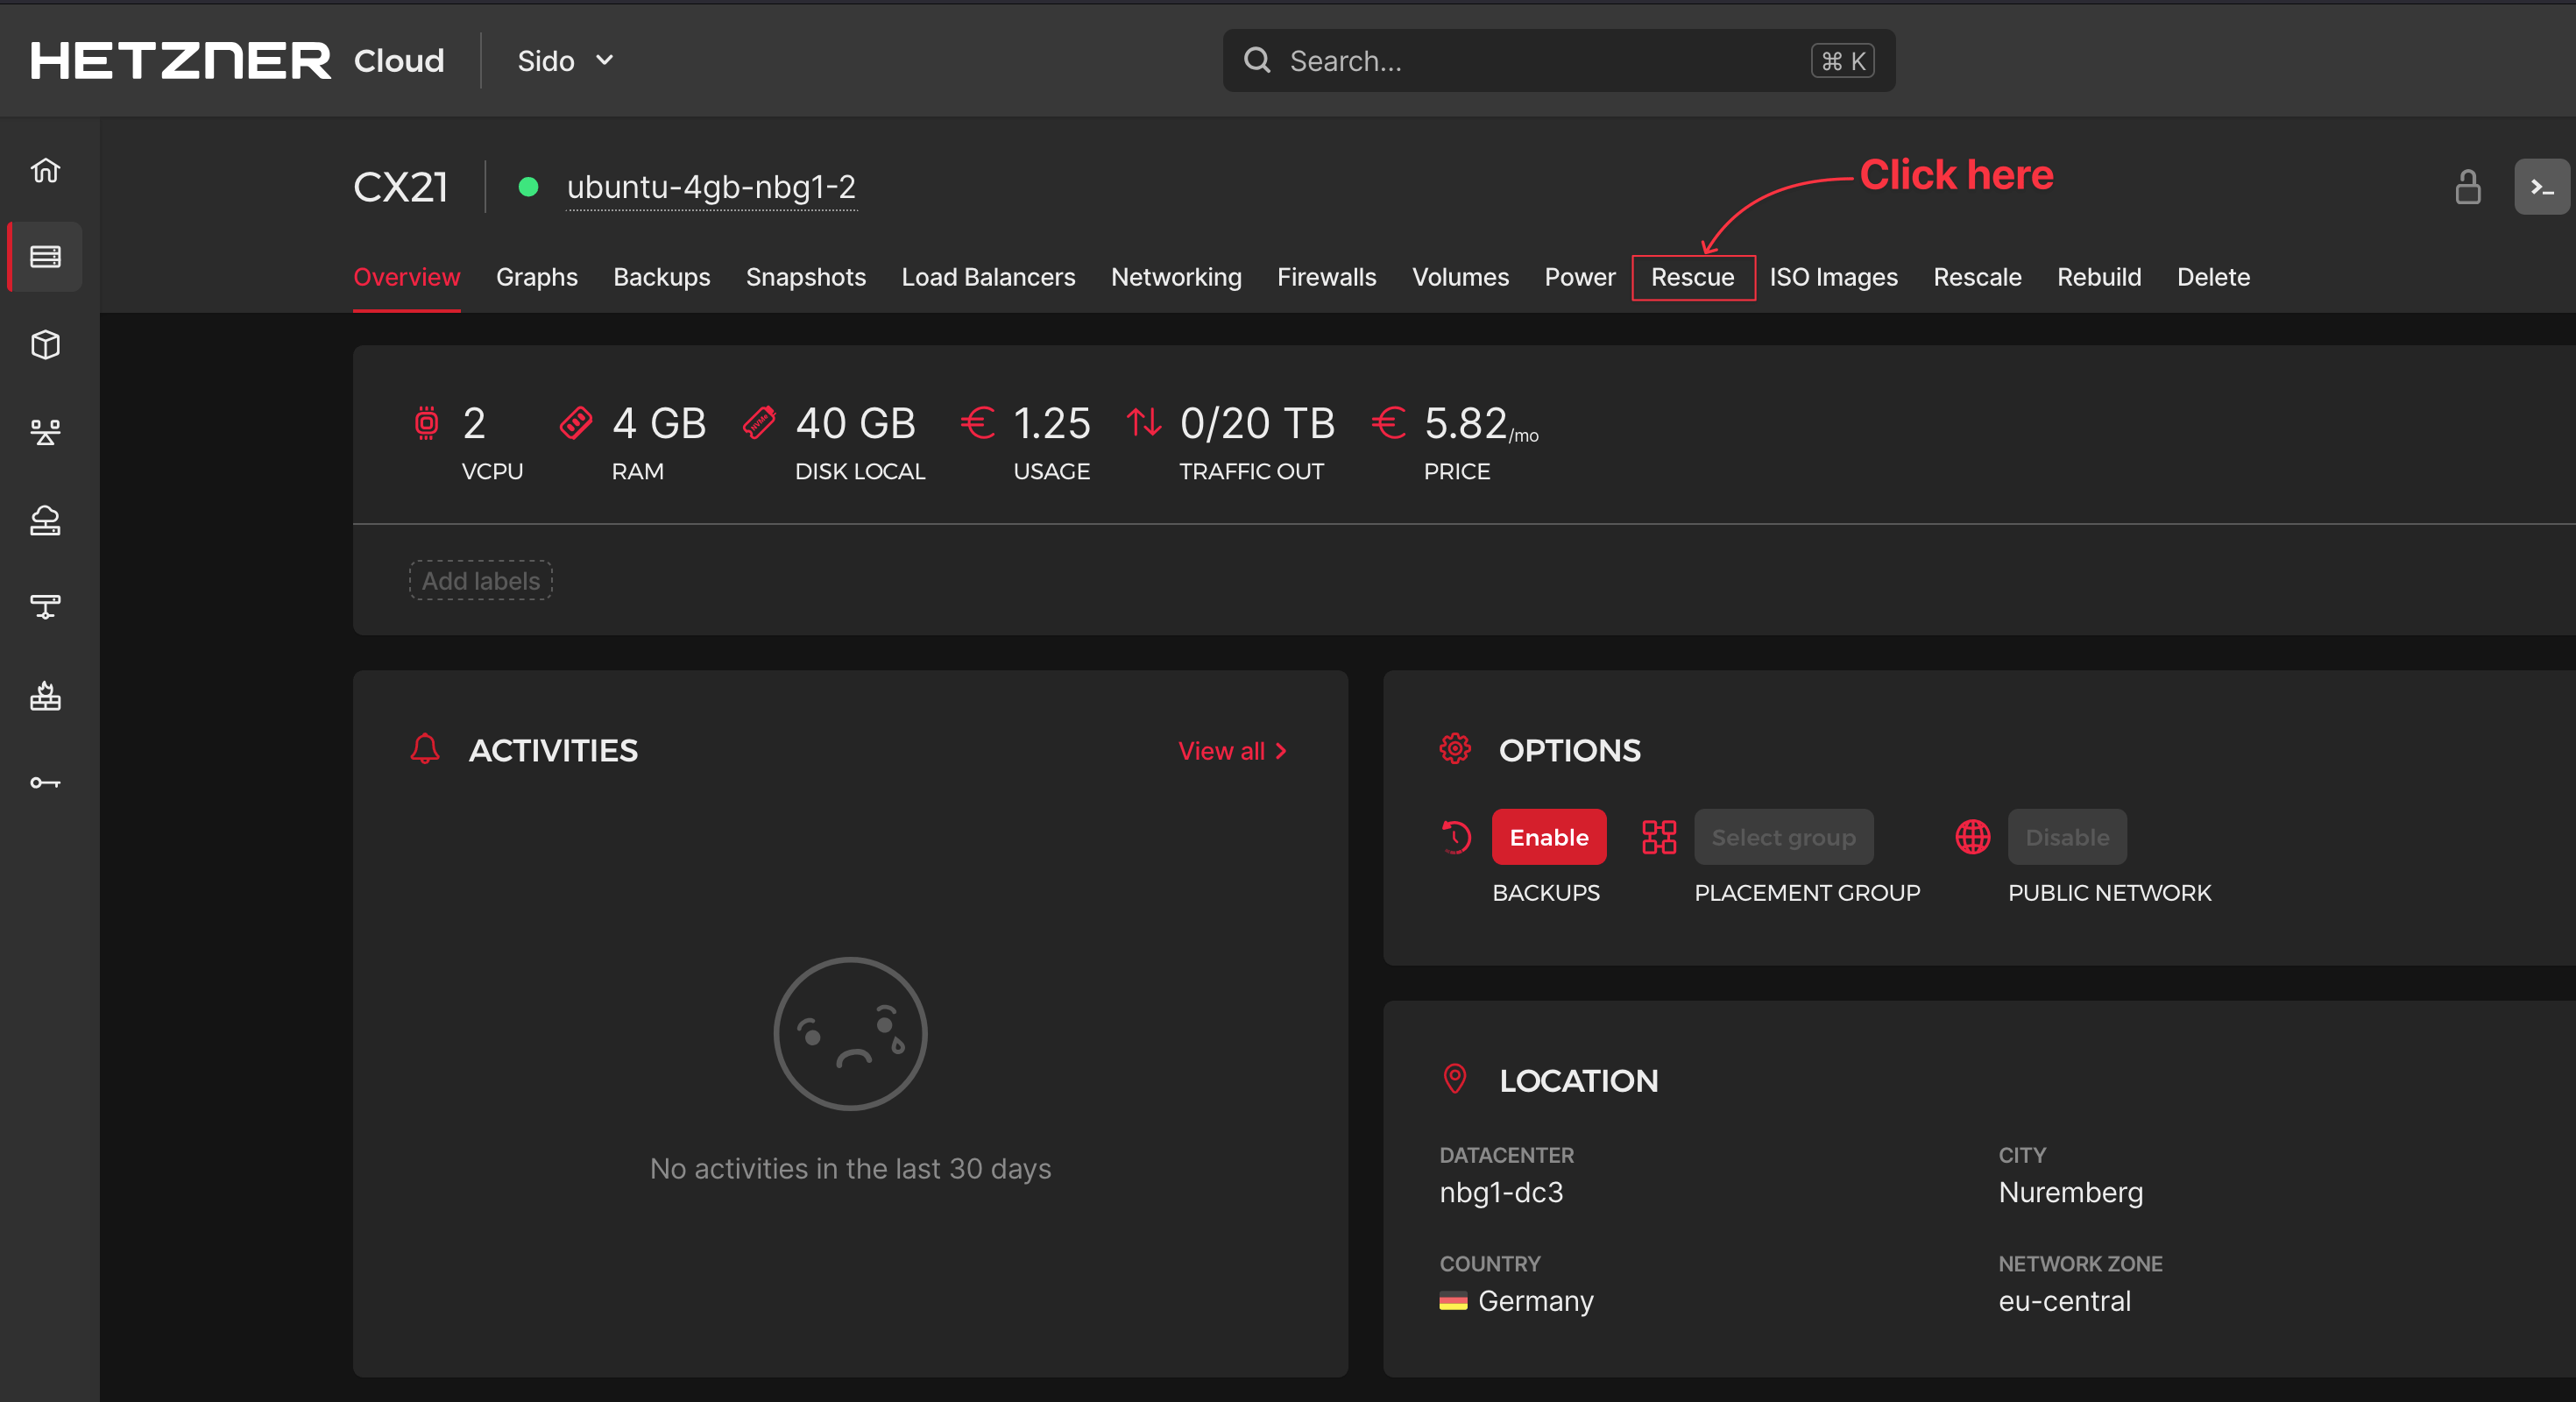Open View all activities chevron link

click(1232, 751)
